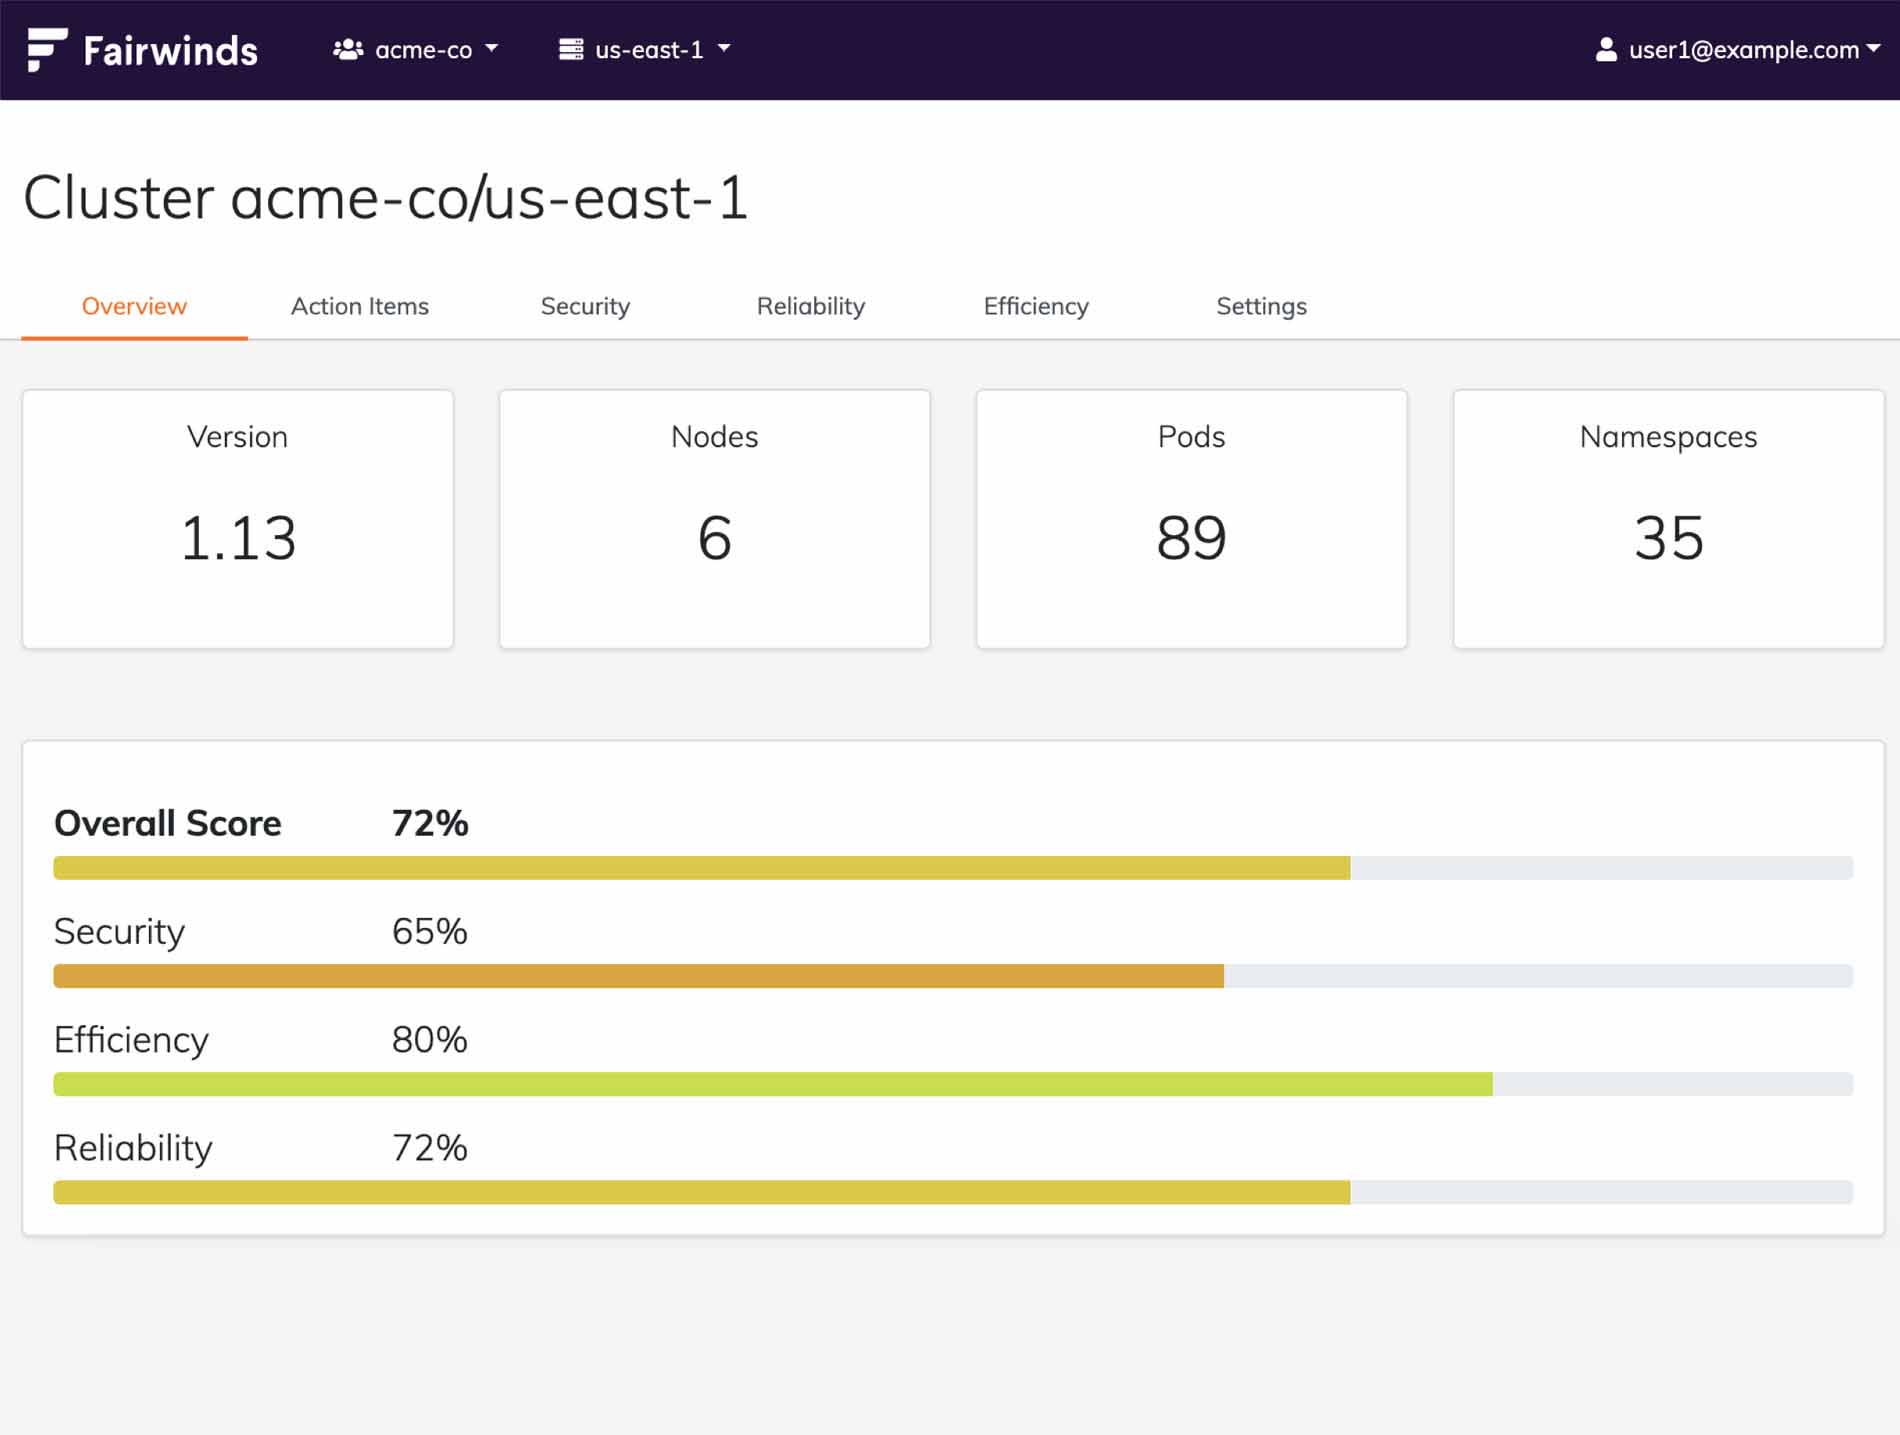Select the Overview tab
This screenshot has height=1435, width=1900.
[x=134, y=306]
